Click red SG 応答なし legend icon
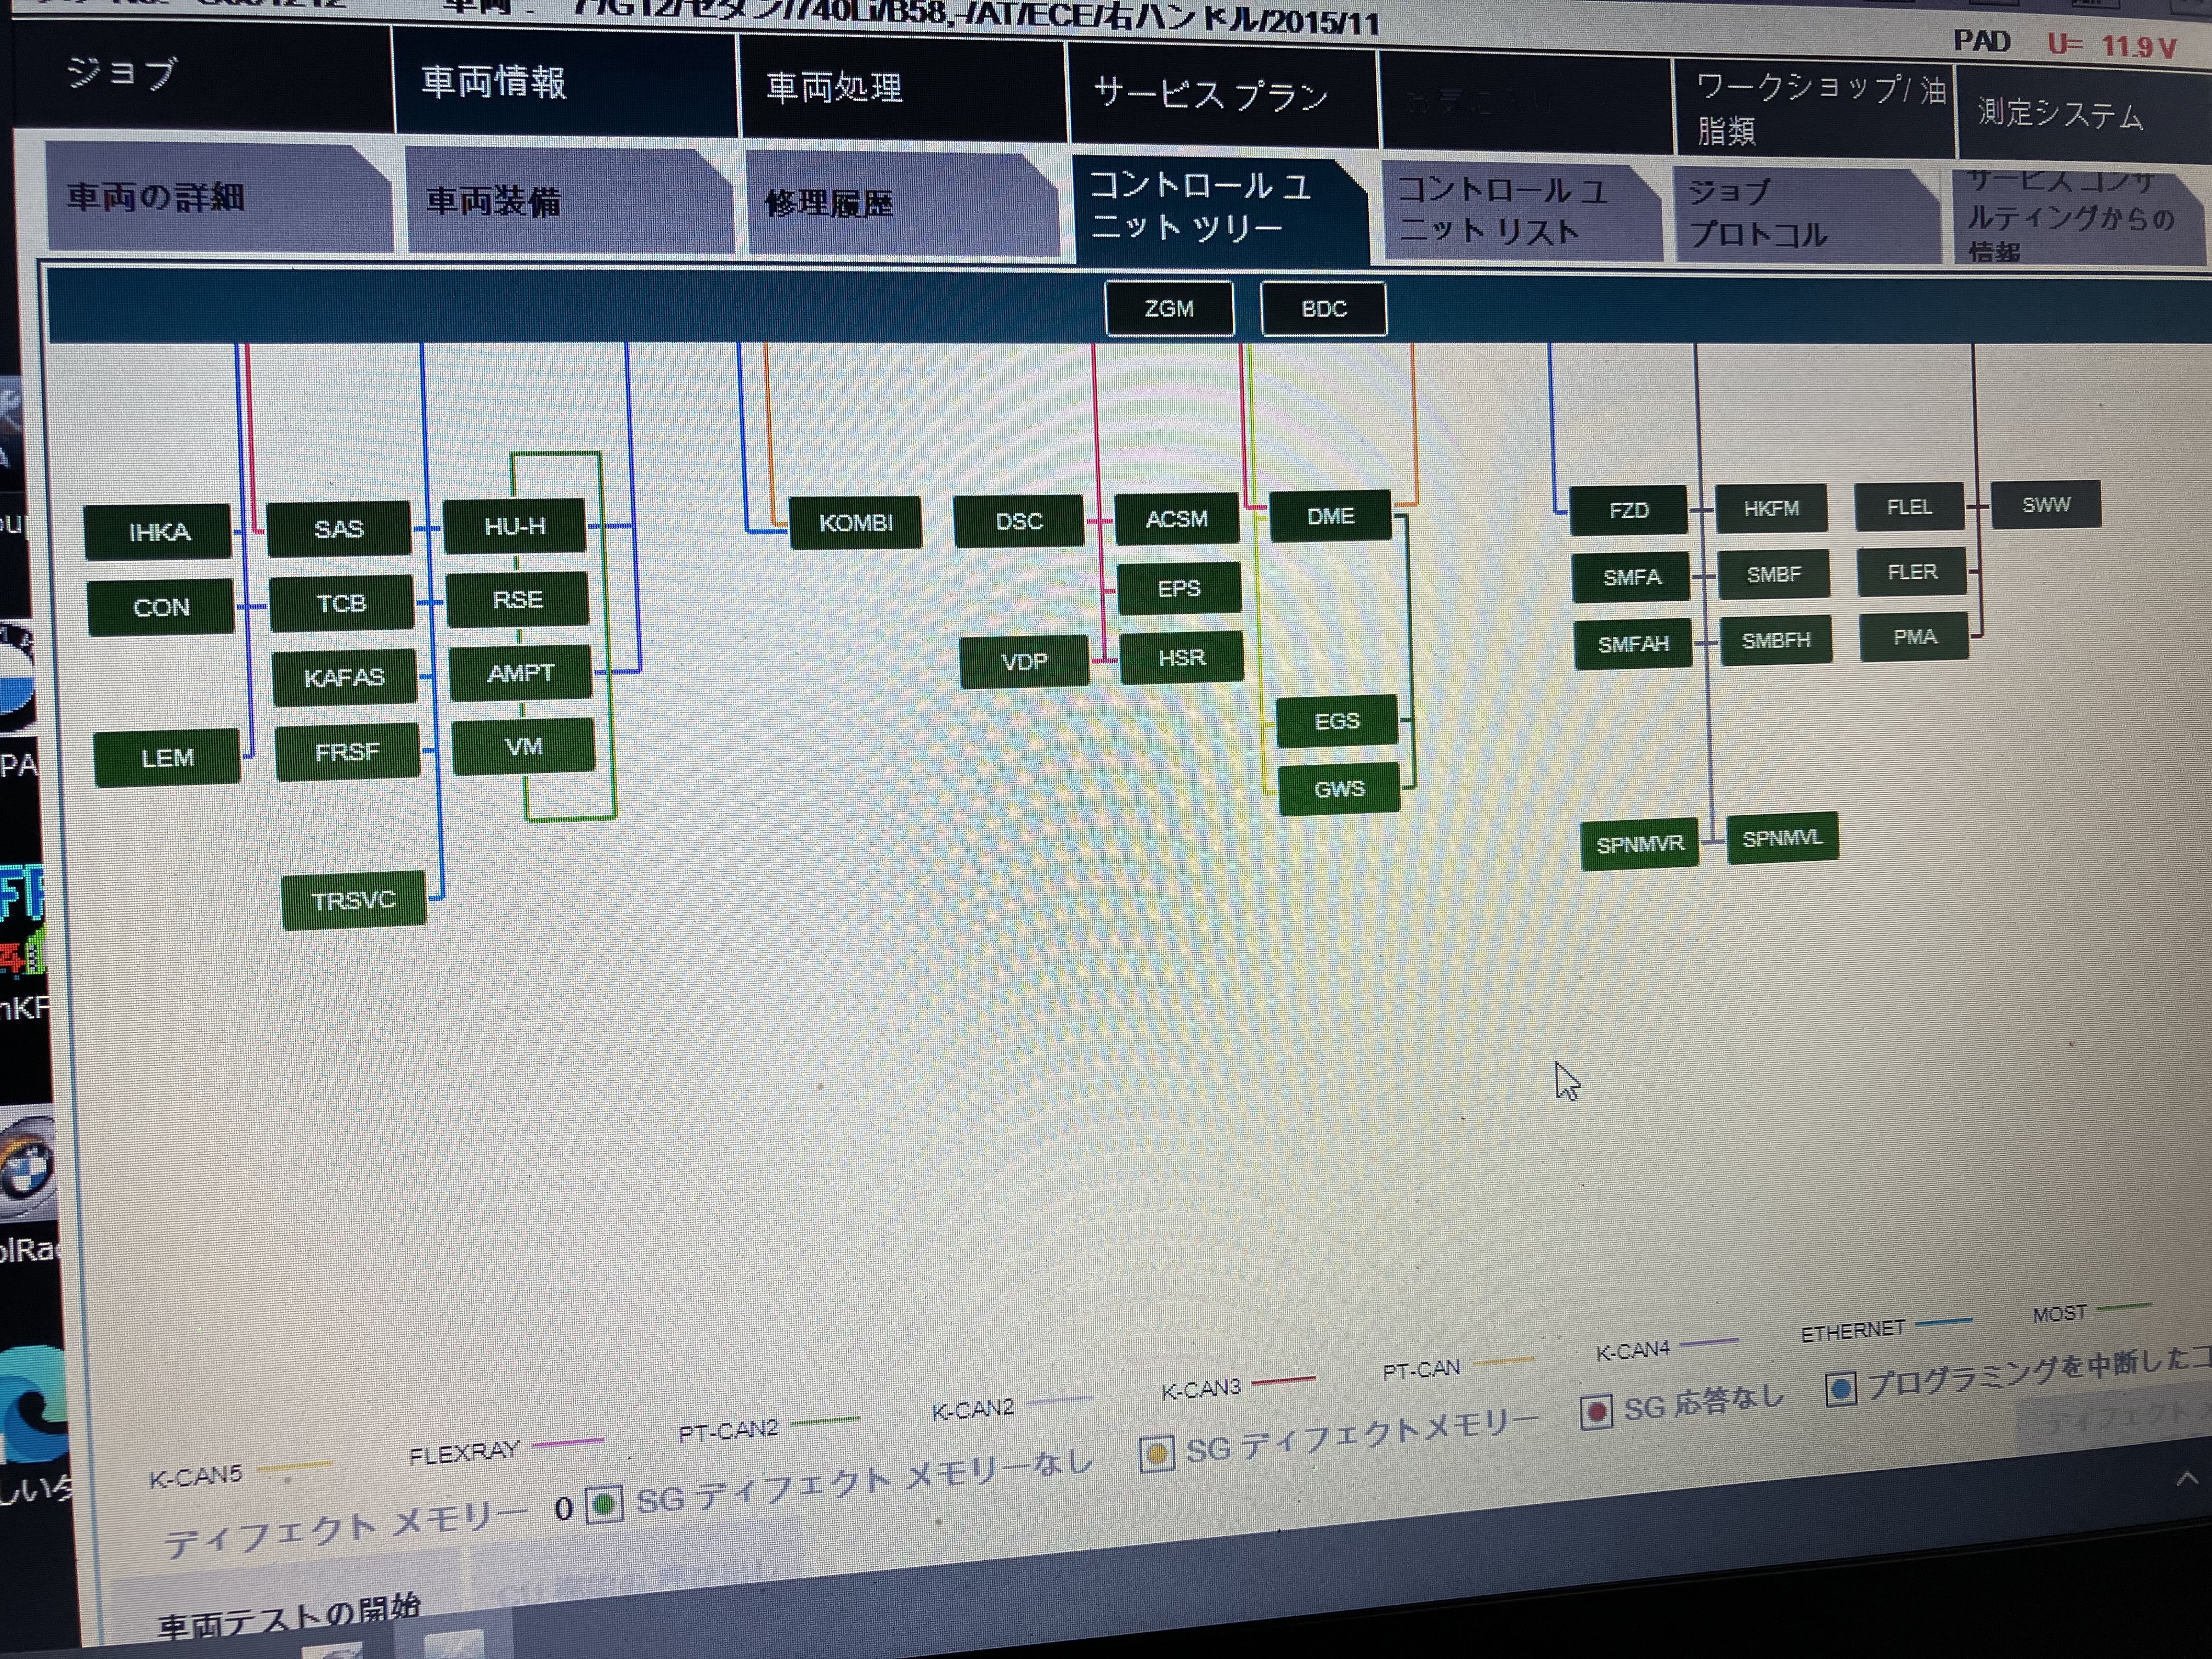The width and height of the screenshot is (2212, 1659). point(1596,1411)
